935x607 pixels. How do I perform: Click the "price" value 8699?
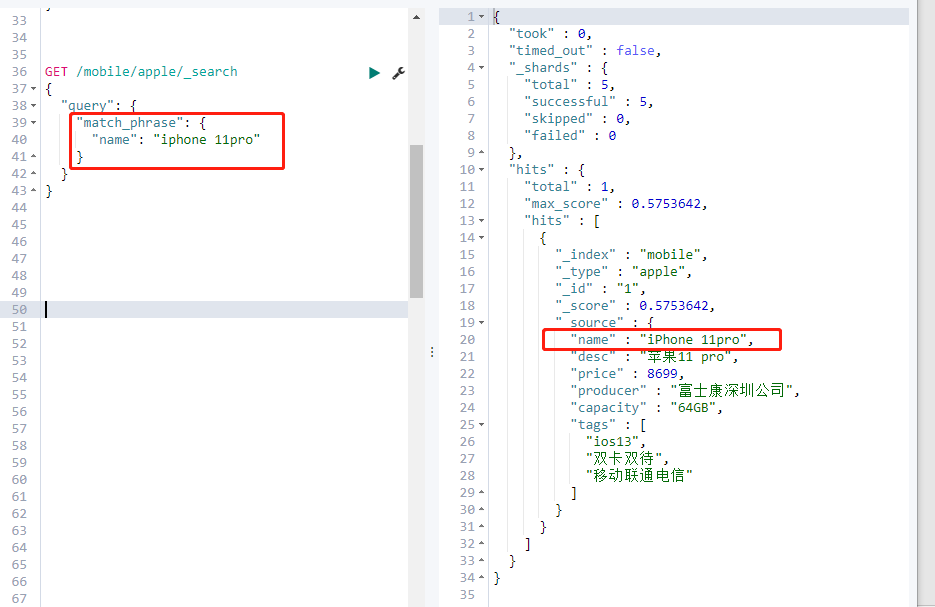[662, 374]
